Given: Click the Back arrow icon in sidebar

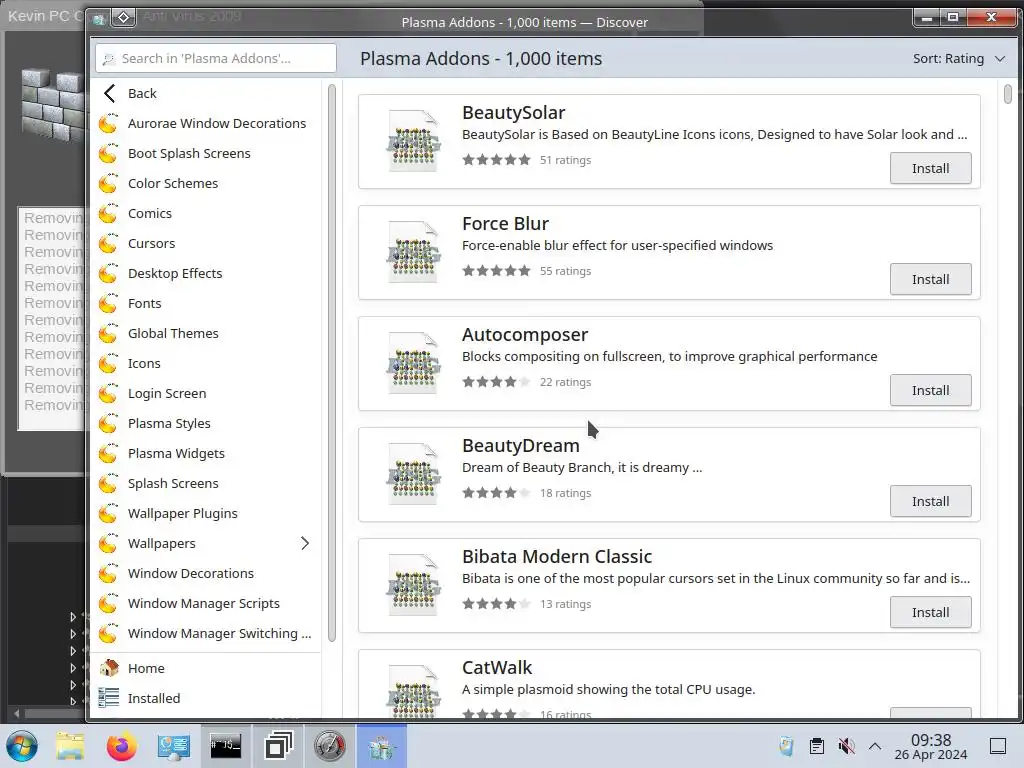Looking at the screenshot, I should pyautogui.click(x=109, y=93).
